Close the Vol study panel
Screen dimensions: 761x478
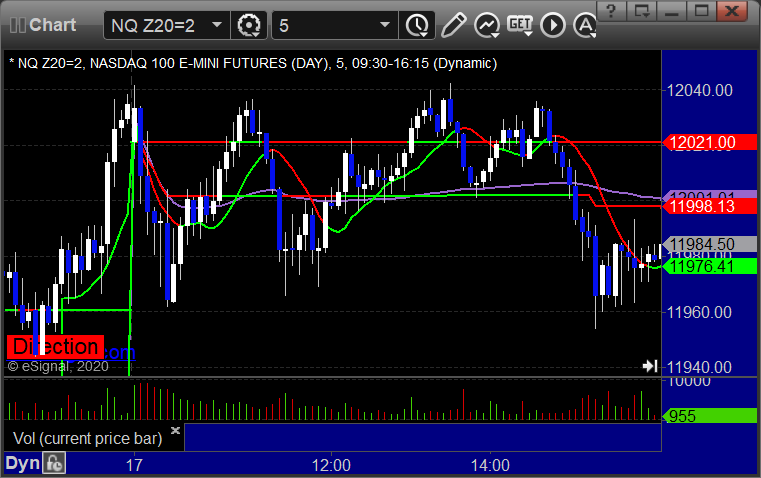176,430
